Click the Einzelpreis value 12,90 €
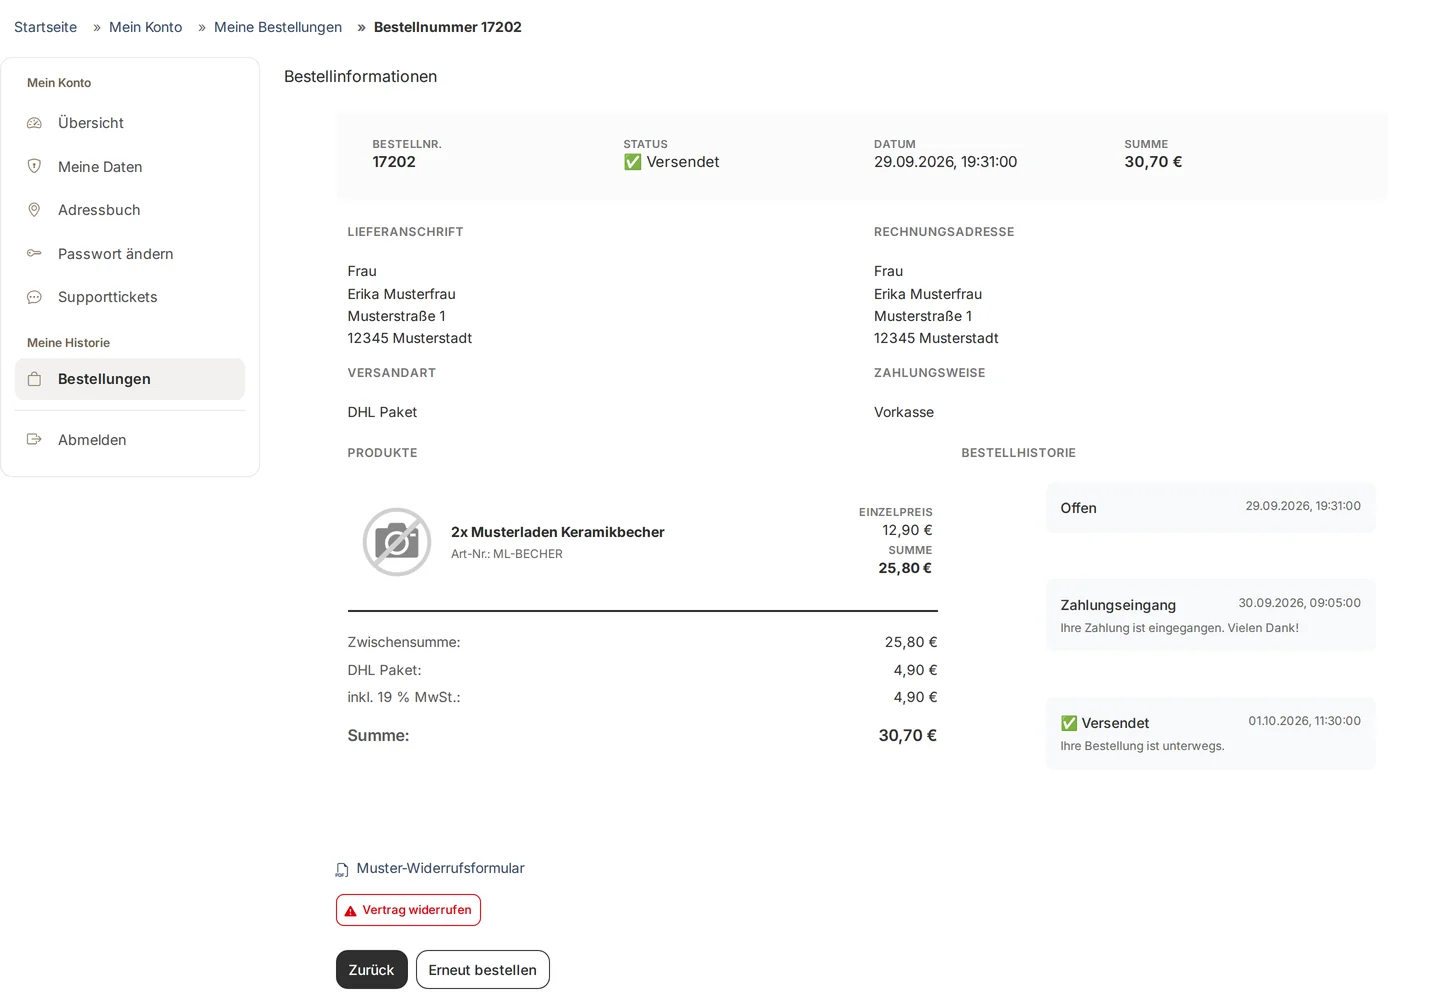This screenshot has height=1001, width=1440. (x=907, y=530)
